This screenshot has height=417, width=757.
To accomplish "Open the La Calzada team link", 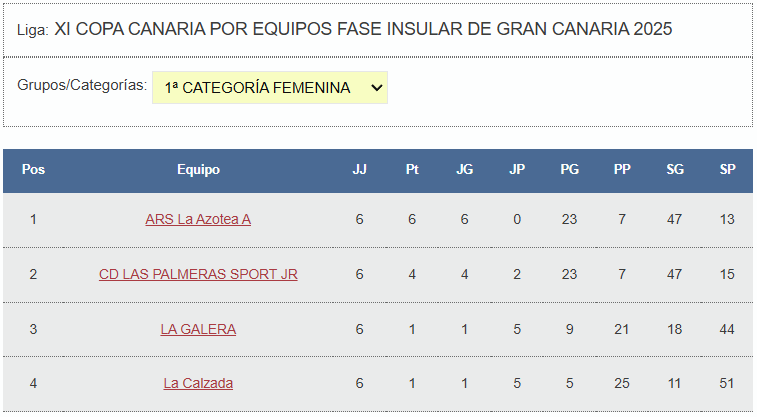I will 198,383.
